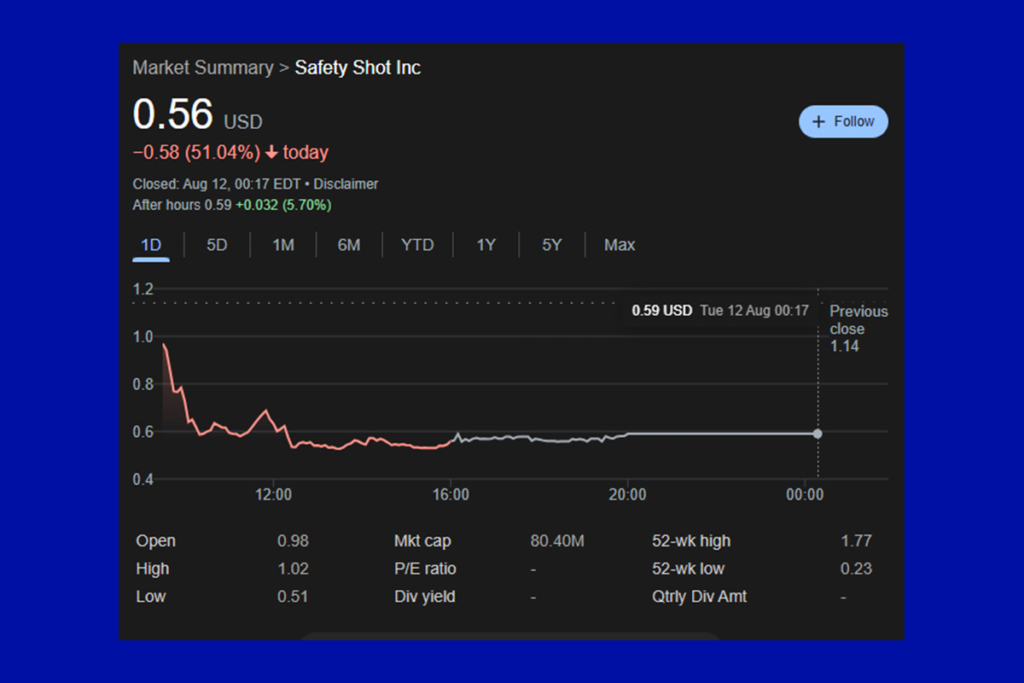Click the P/E ratio label
This screenshot has height=683, width=1024.
pyautogui.click(x=425, y=569)
